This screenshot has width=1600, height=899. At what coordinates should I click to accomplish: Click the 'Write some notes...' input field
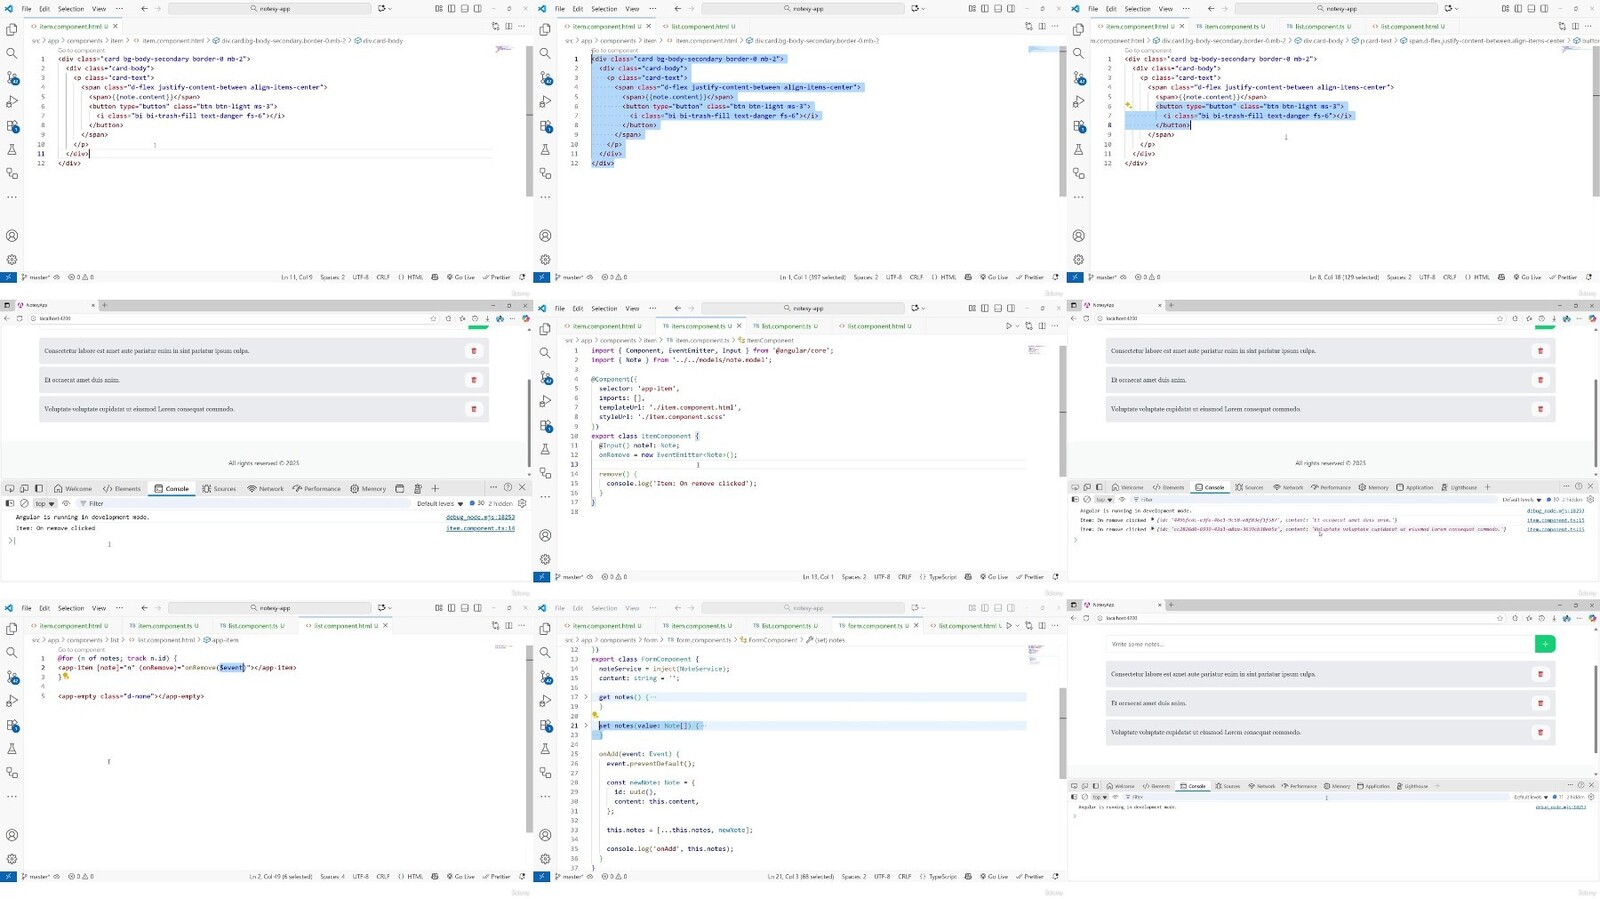point(1318,644)
